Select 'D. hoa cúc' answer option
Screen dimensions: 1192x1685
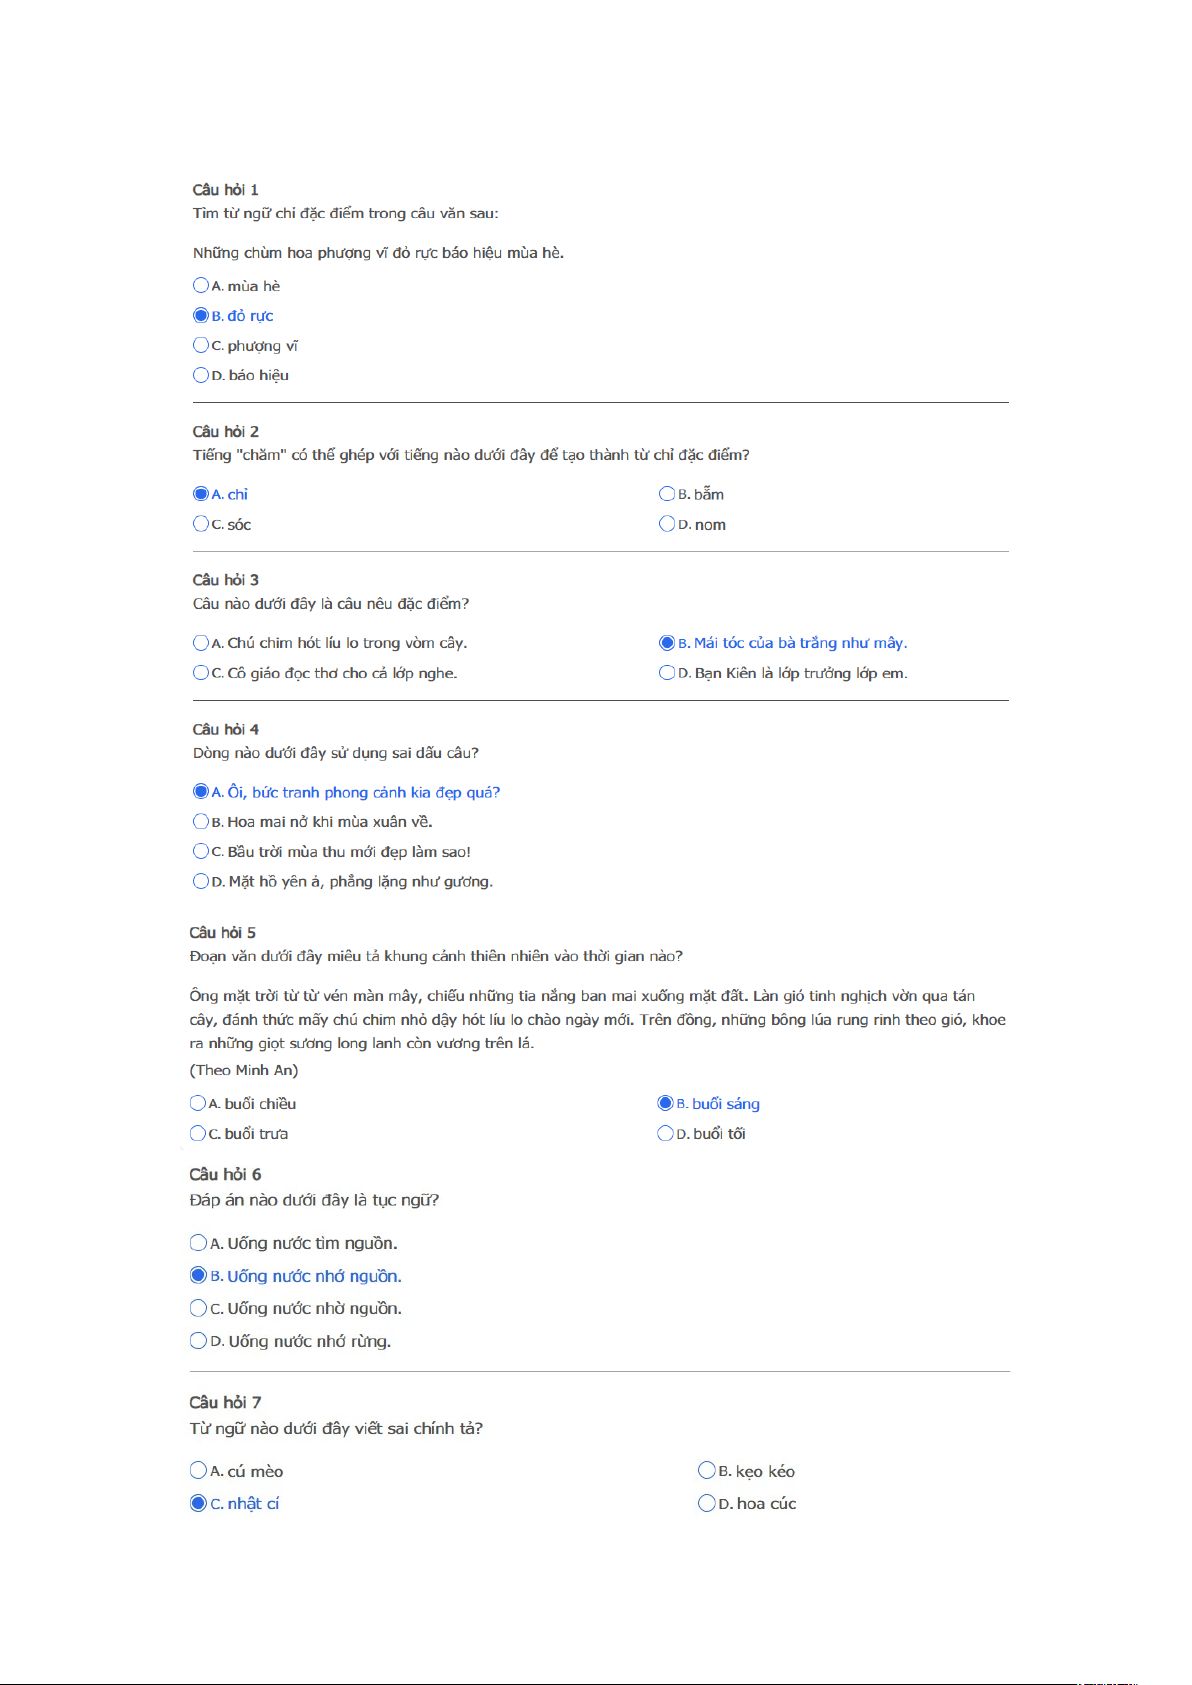click(x=707, y=1503)
